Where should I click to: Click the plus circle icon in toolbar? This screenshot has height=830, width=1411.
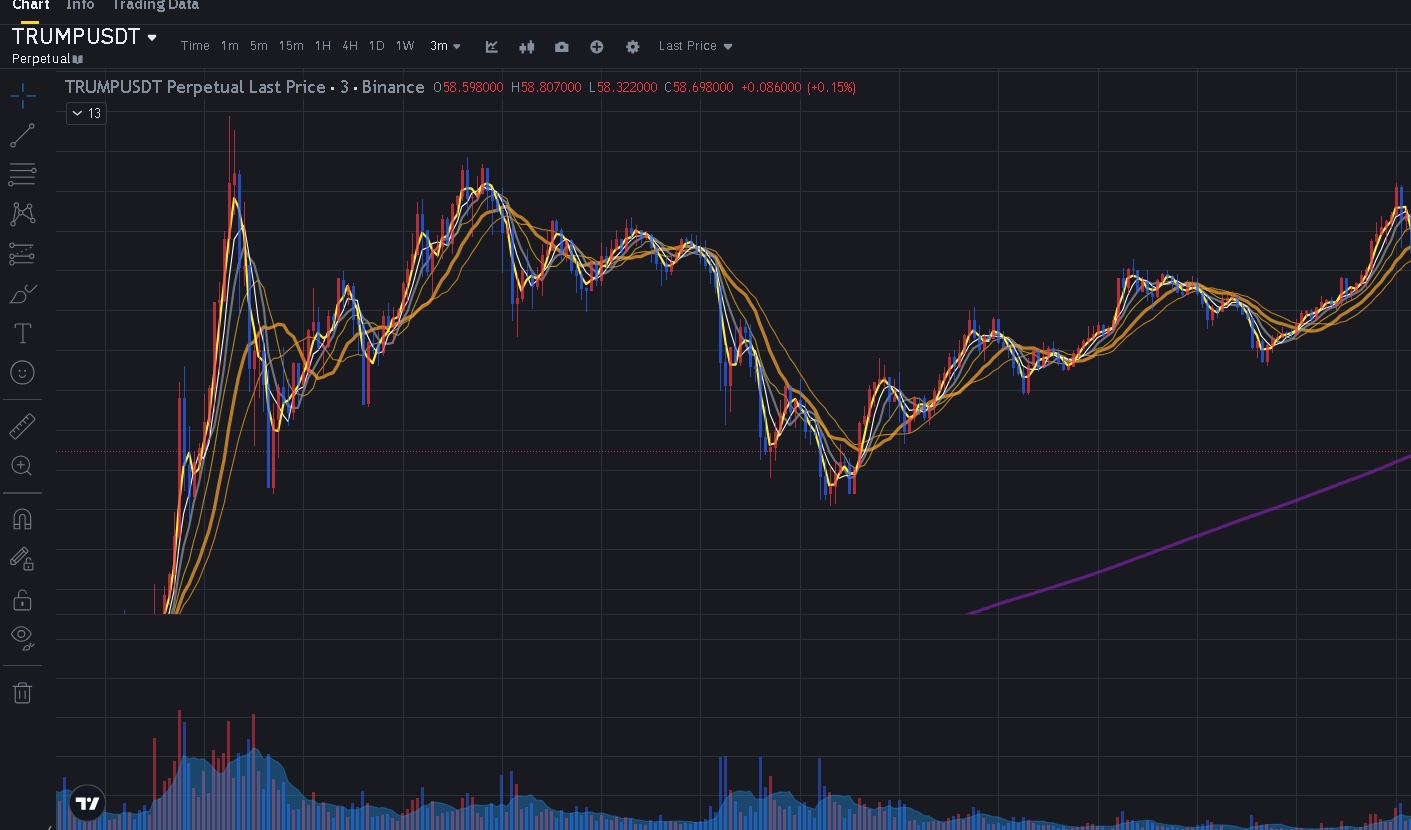597,46
